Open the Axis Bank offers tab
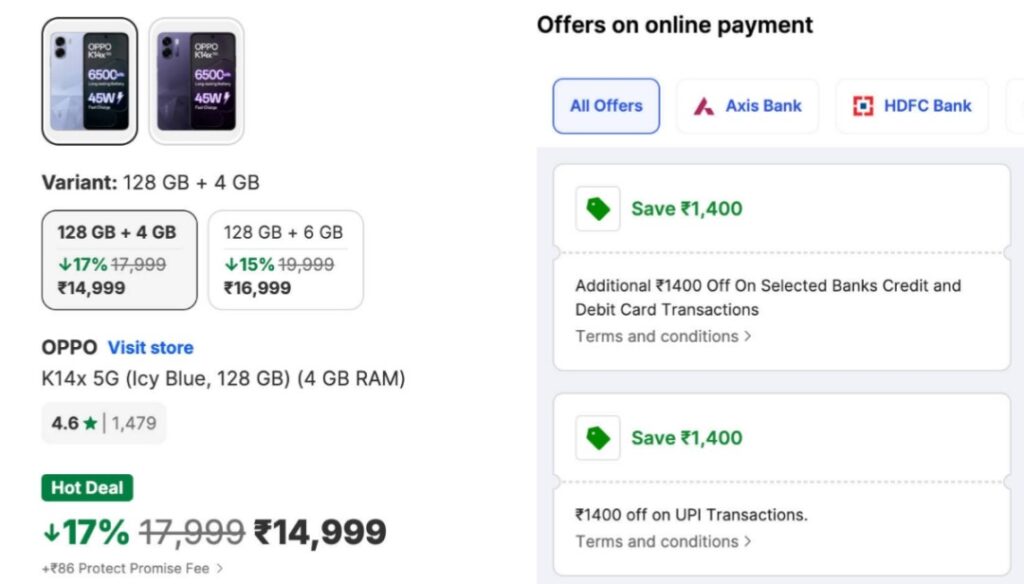Image resolution: width=1024 pixels, height=584 pixels. 747,106
